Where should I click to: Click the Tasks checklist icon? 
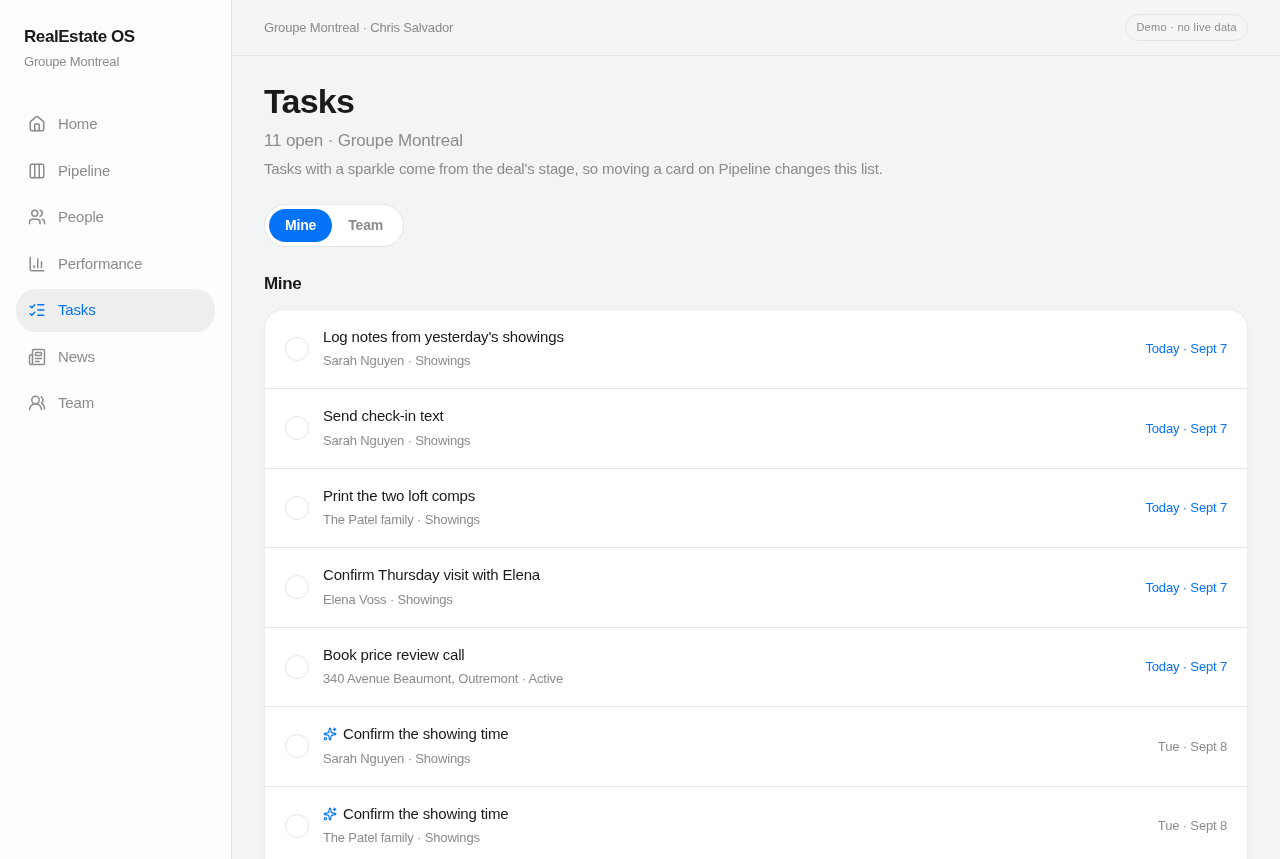click(37, 310)
